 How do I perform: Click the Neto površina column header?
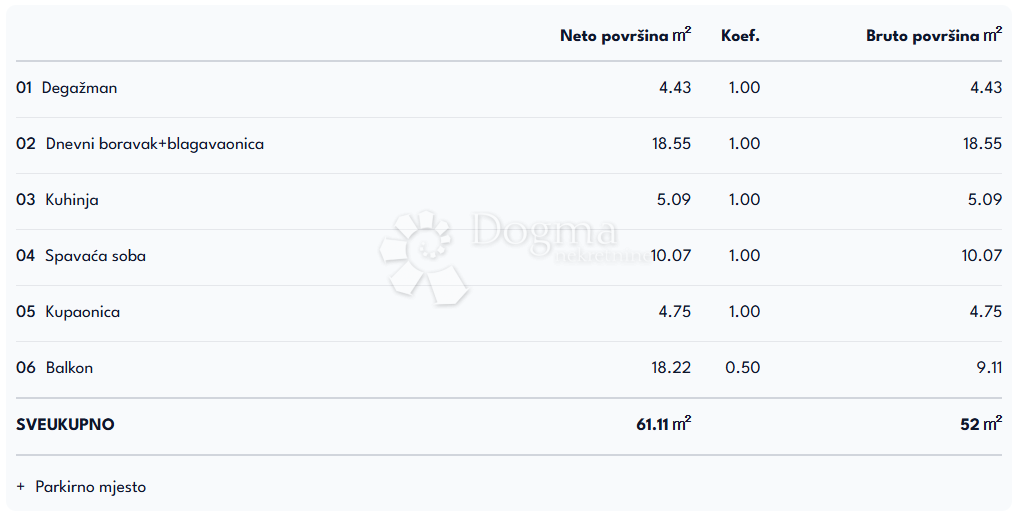click(625, 36)
